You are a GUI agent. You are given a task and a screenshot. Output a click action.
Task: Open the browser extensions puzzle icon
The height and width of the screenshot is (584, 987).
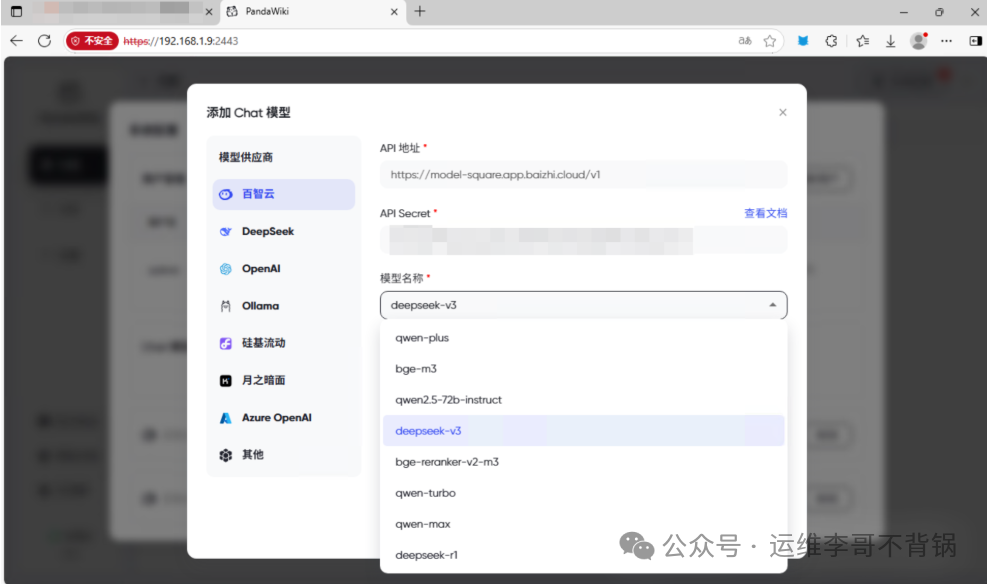point(831,41)
